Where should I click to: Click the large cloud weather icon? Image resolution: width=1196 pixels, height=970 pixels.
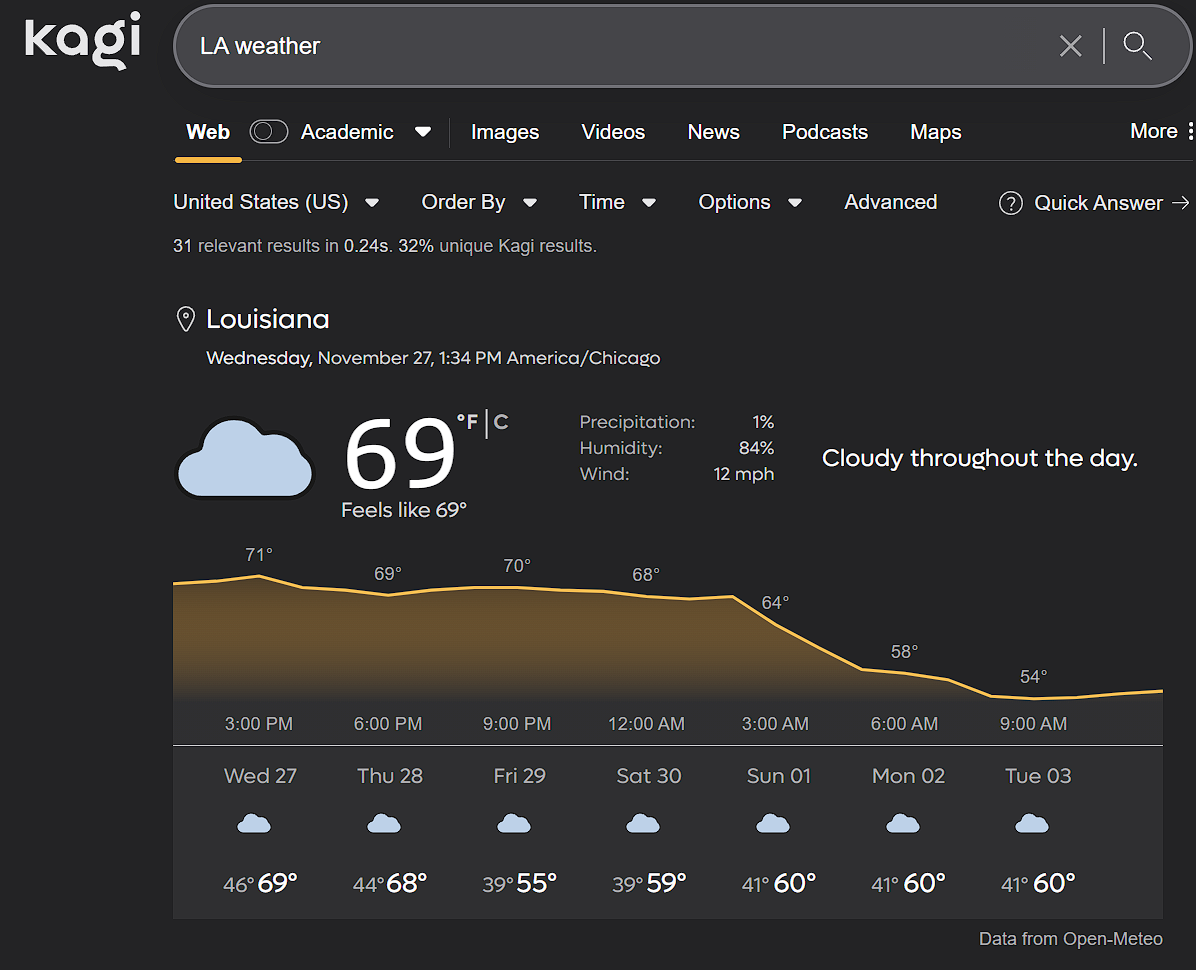pos(244,459)
